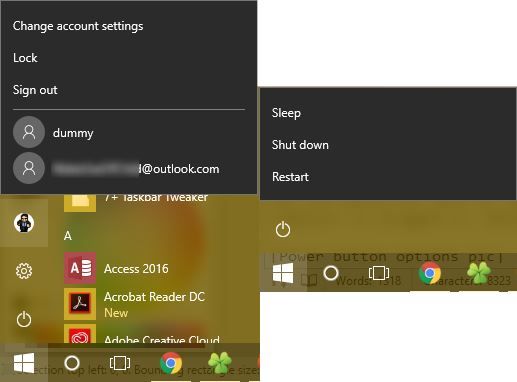This screenshot has width=517, height=382.
Task: Open Change account settings
Action: pyautogui.click(x=78, y=26)
